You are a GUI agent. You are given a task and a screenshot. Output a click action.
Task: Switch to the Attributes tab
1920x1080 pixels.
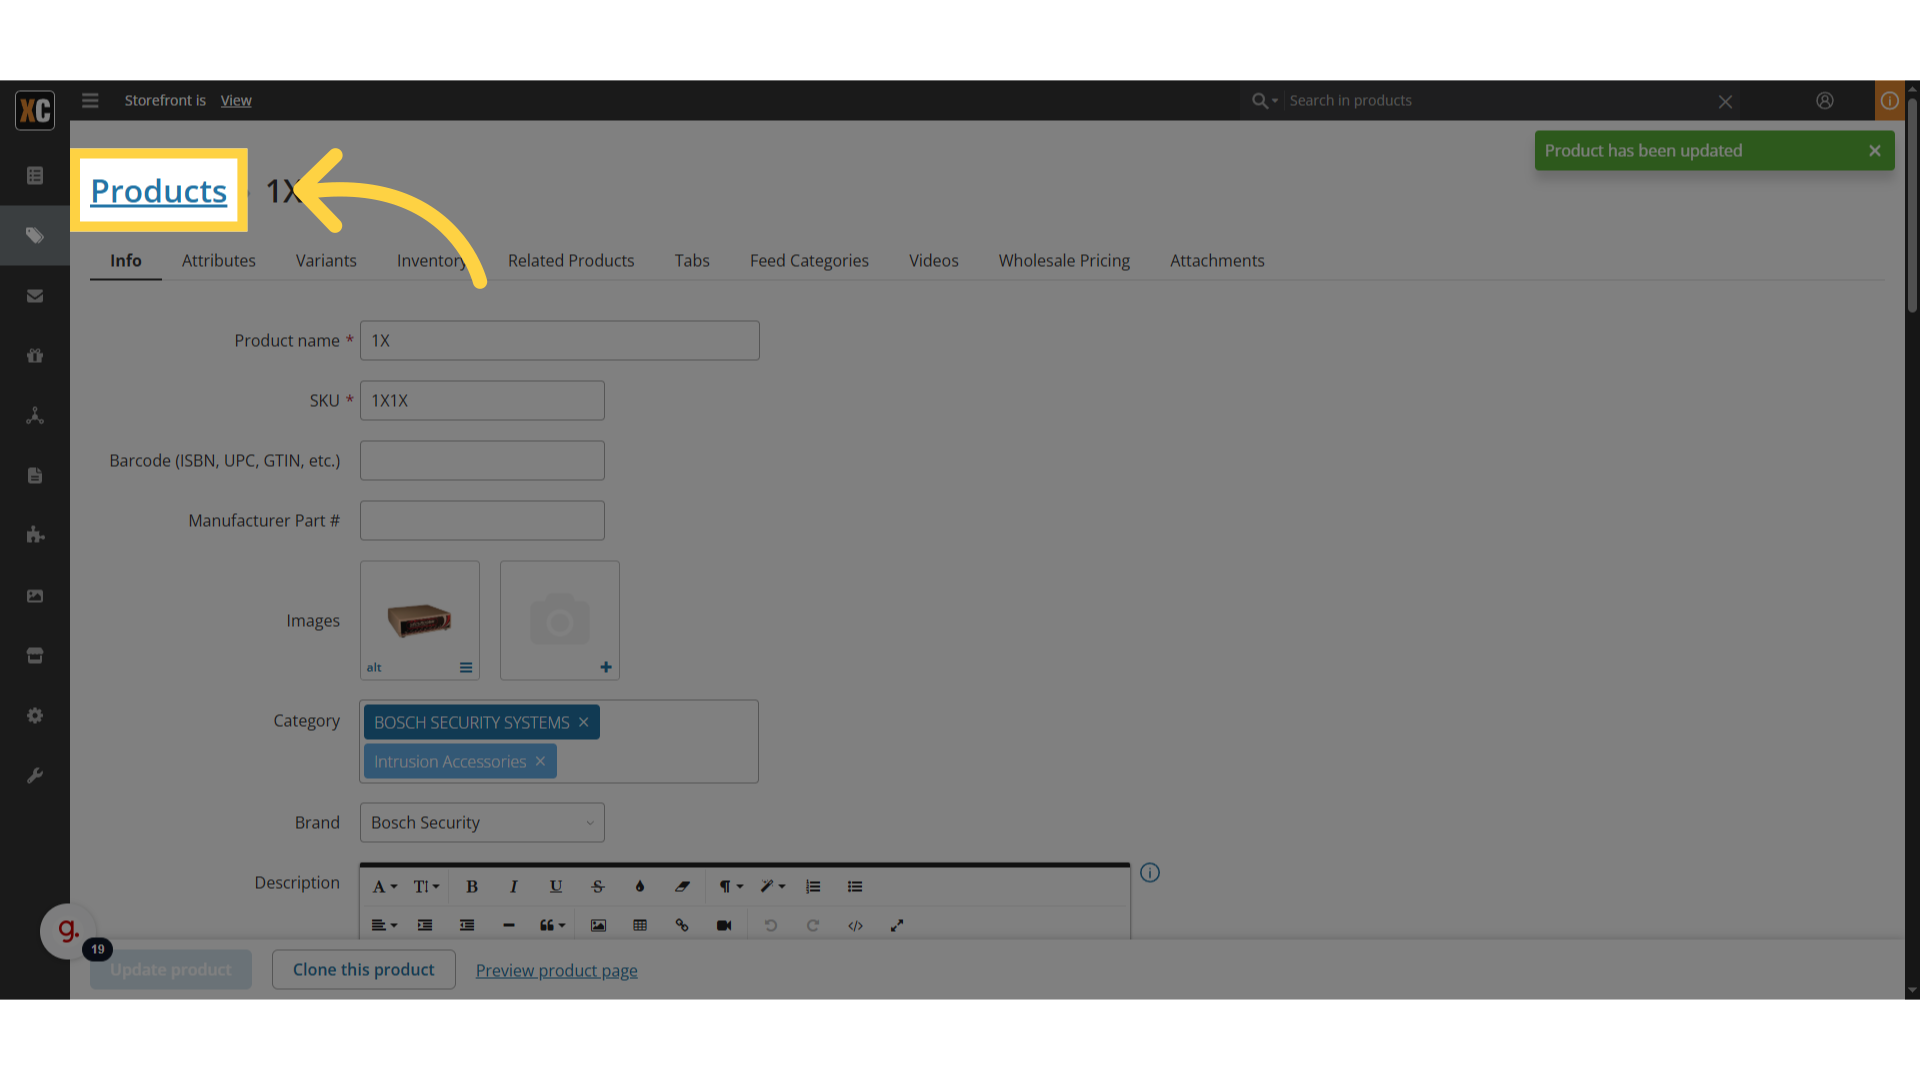click(x=219, y=260)
